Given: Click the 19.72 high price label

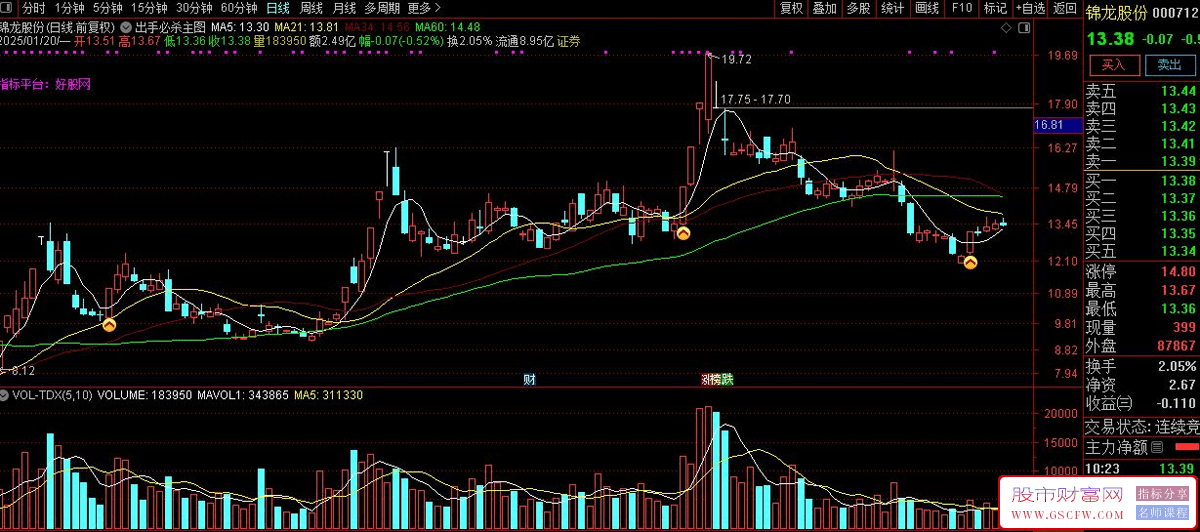Looking at the screenshot, I should pos(736,60).
